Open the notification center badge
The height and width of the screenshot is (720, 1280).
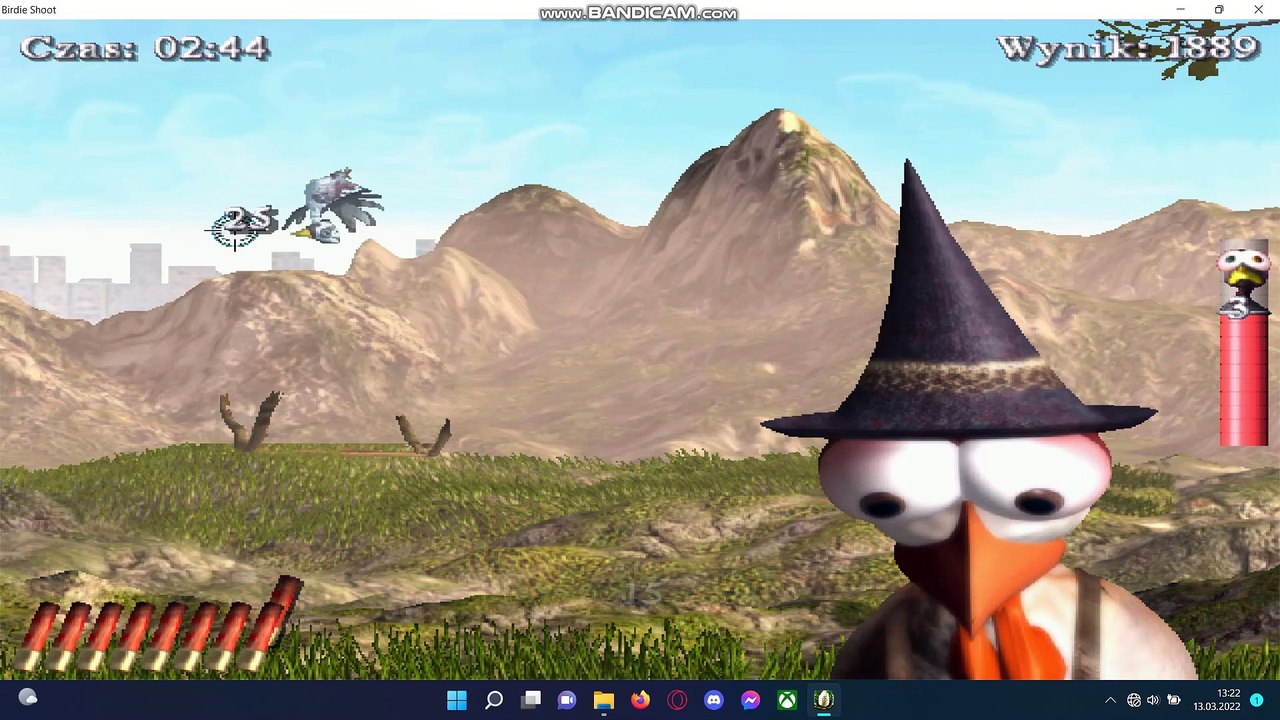click(1257, 700)
